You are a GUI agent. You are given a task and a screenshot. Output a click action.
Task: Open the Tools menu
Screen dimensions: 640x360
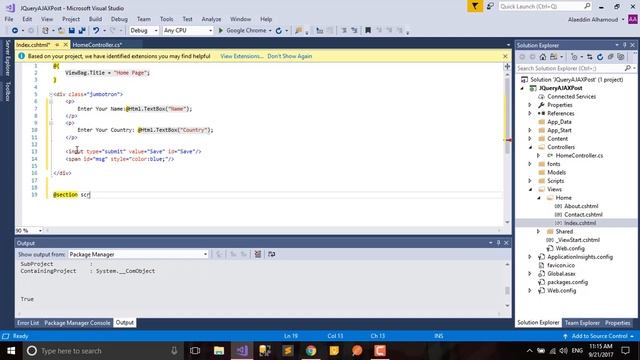(166, 19)
